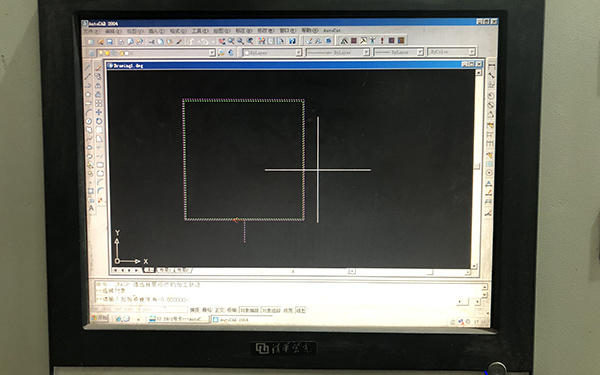This screenshot has height=375, width=600.
Task: Select the Rotate tool in Modify toolbar
Action: (99, 121)
